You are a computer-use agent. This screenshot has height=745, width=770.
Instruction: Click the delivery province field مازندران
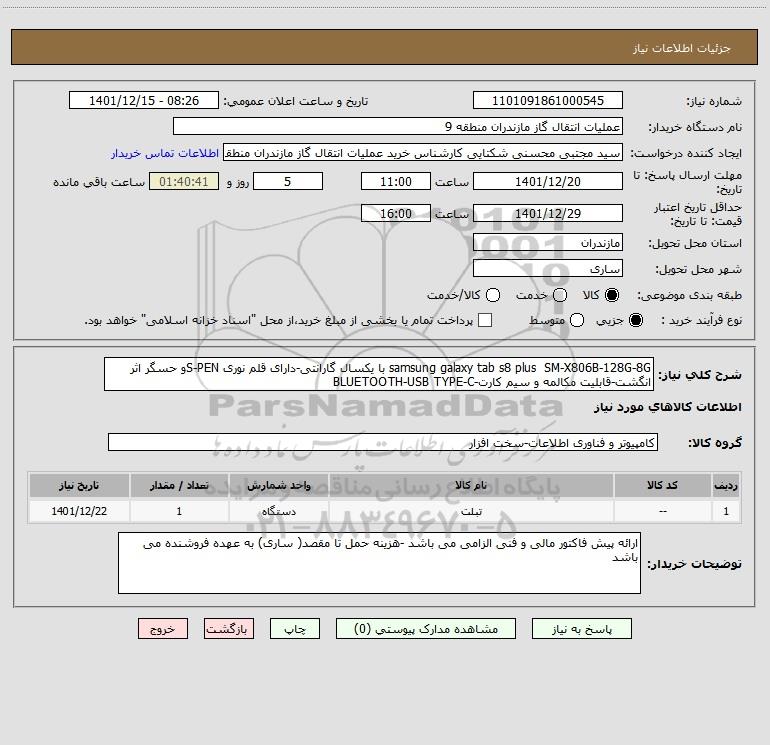click(x=548, y=243)
